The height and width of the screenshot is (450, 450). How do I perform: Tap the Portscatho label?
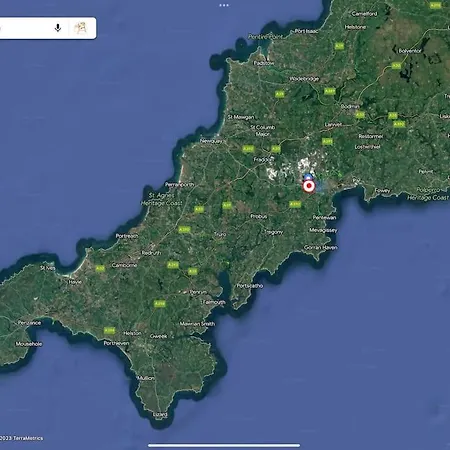point(250,286)
